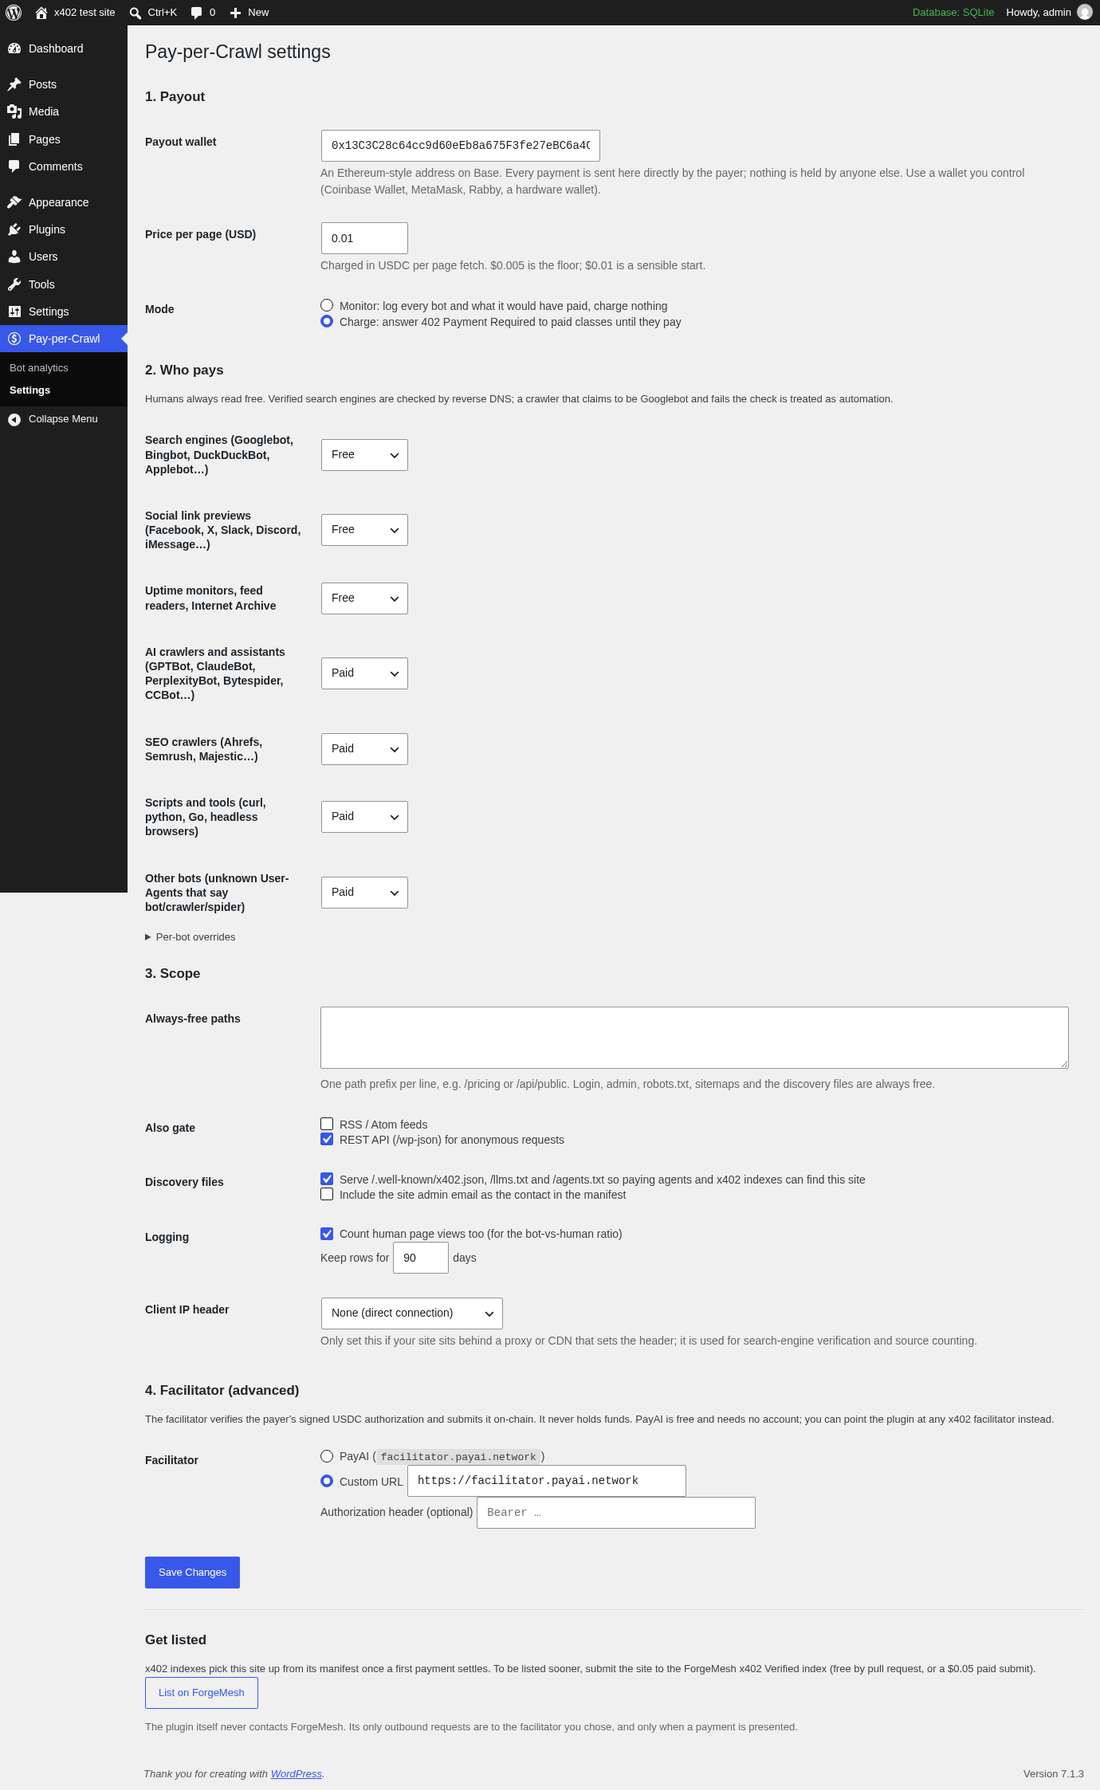Click the Payout wallet address field
Viewport: 1100px width, 1790px height.
(460, 145)
